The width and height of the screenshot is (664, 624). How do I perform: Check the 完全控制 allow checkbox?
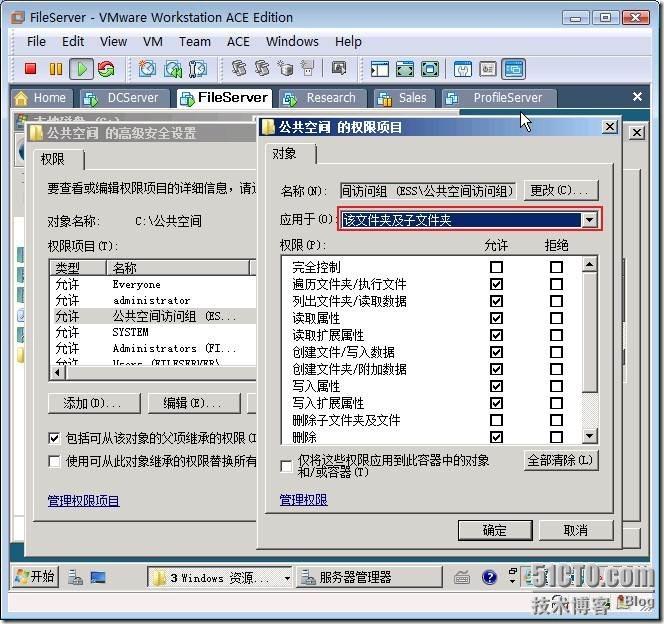point(496,267)
